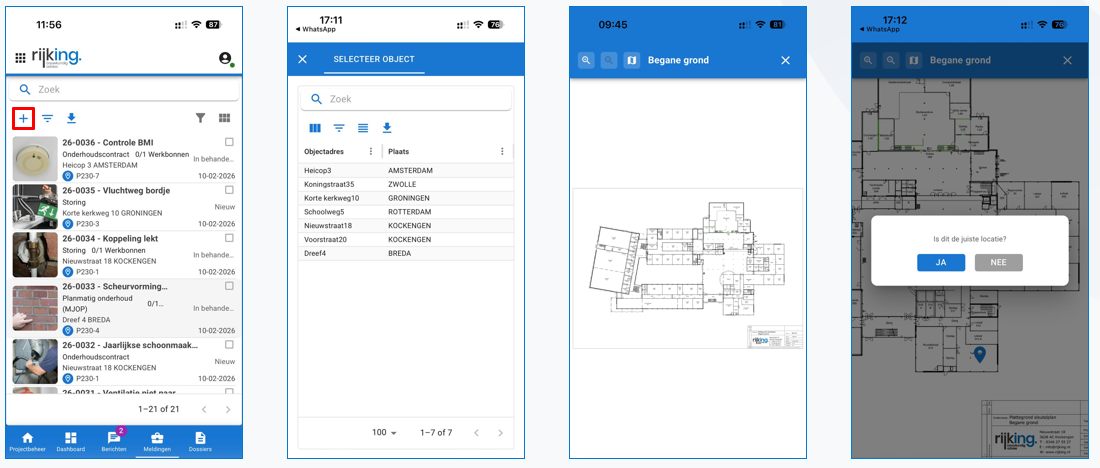Select checkbox of 26-0035 Vluchtweg bordje
Image resolution: width=1100 pixels, height=468 pixels.
tap(229, 189)
